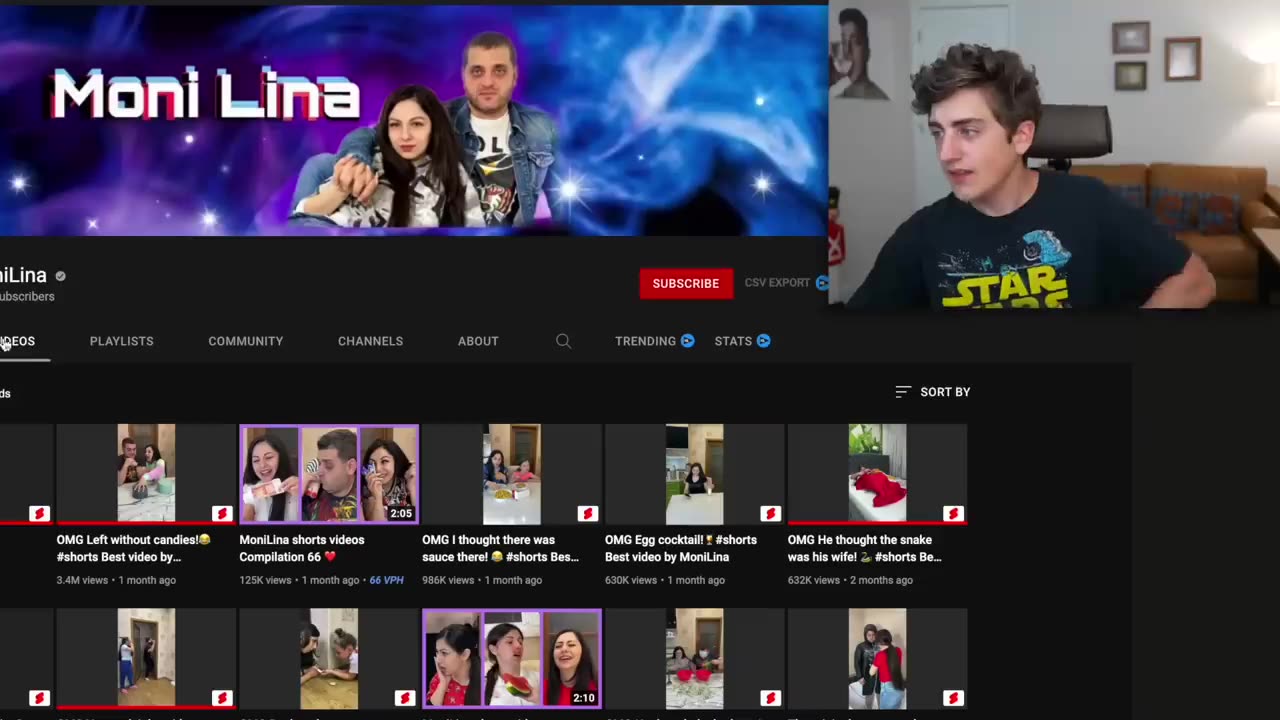Image resolution: width=1280 pixels, height=720 pixels.
Task: Click the blue arrow icon beside STATS
Action: click(764, 341)
